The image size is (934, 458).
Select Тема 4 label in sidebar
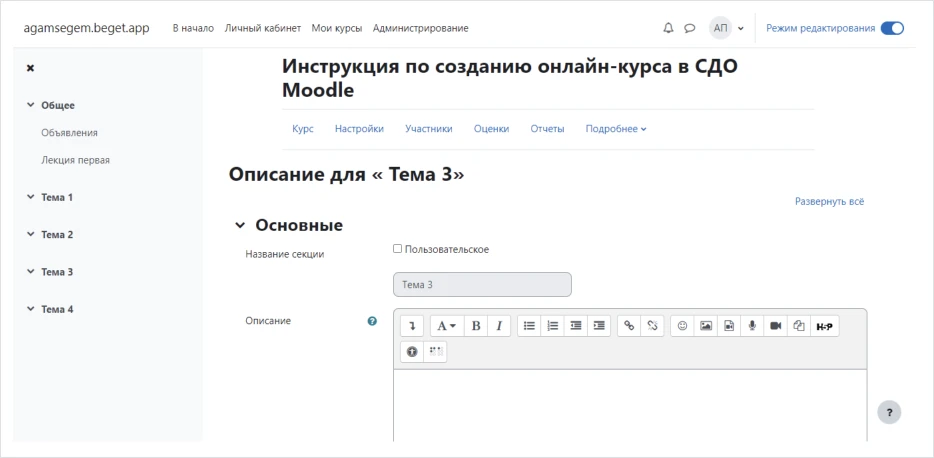point(57,309)
